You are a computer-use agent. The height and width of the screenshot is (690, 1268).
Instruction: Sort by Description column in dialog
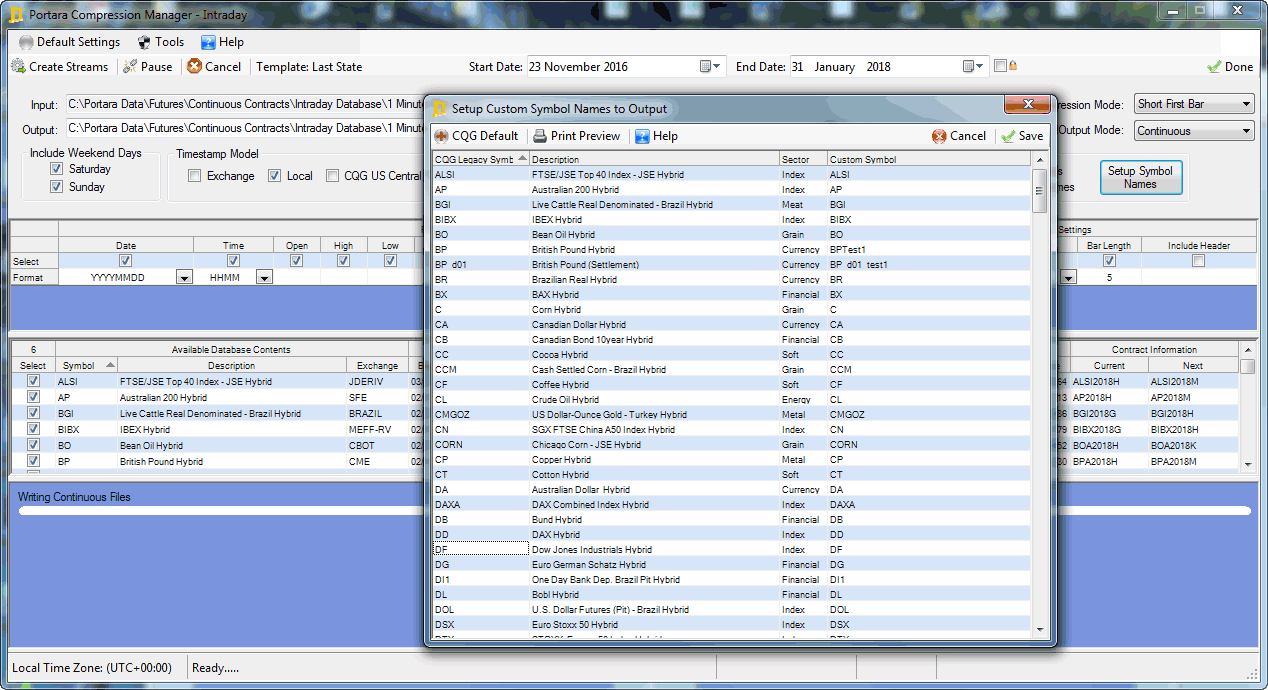pos(654,159)
